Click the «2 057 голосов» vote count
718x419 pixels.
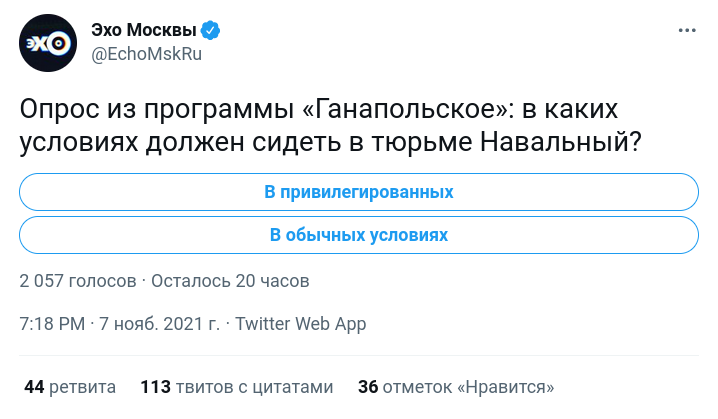coord(77,281)
